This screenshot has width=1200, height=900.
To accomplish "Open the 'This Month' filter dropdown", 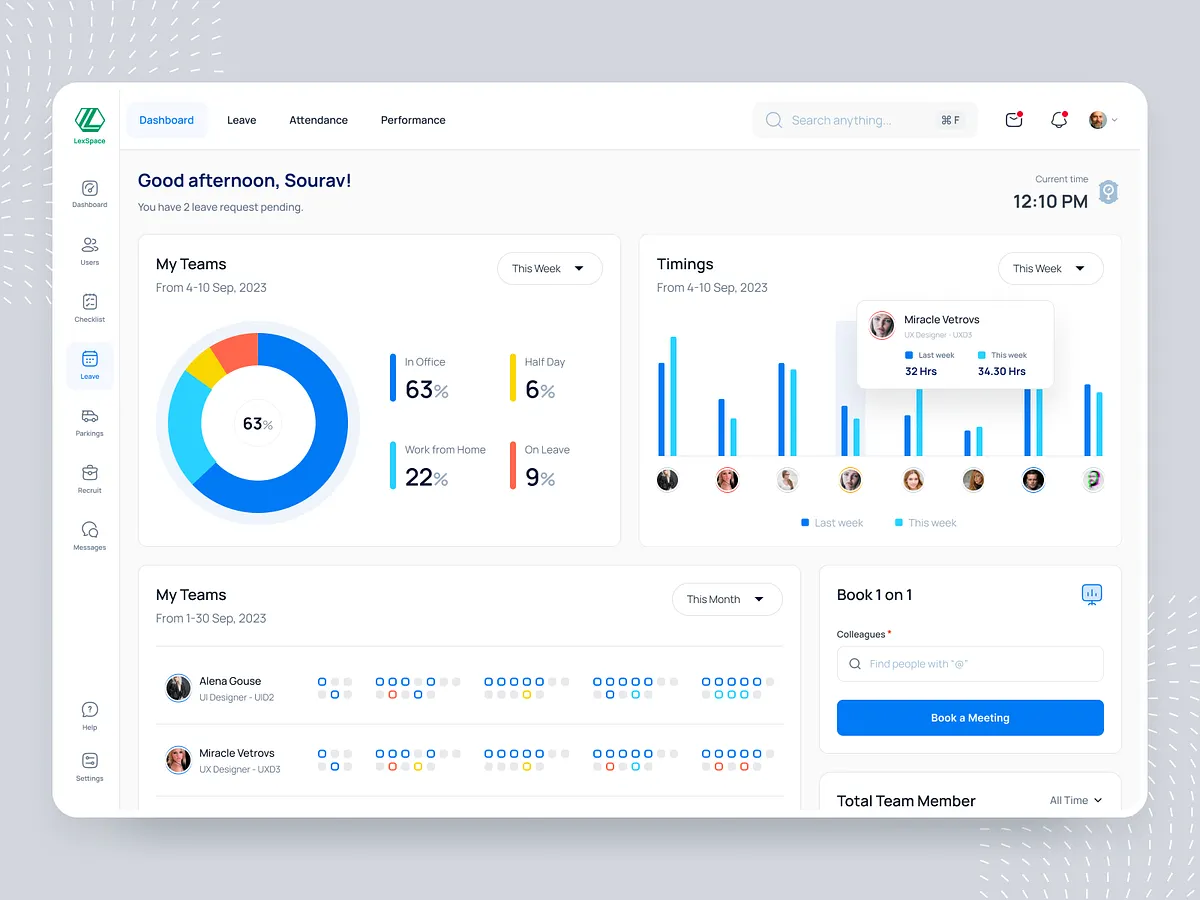I will 727,599.
